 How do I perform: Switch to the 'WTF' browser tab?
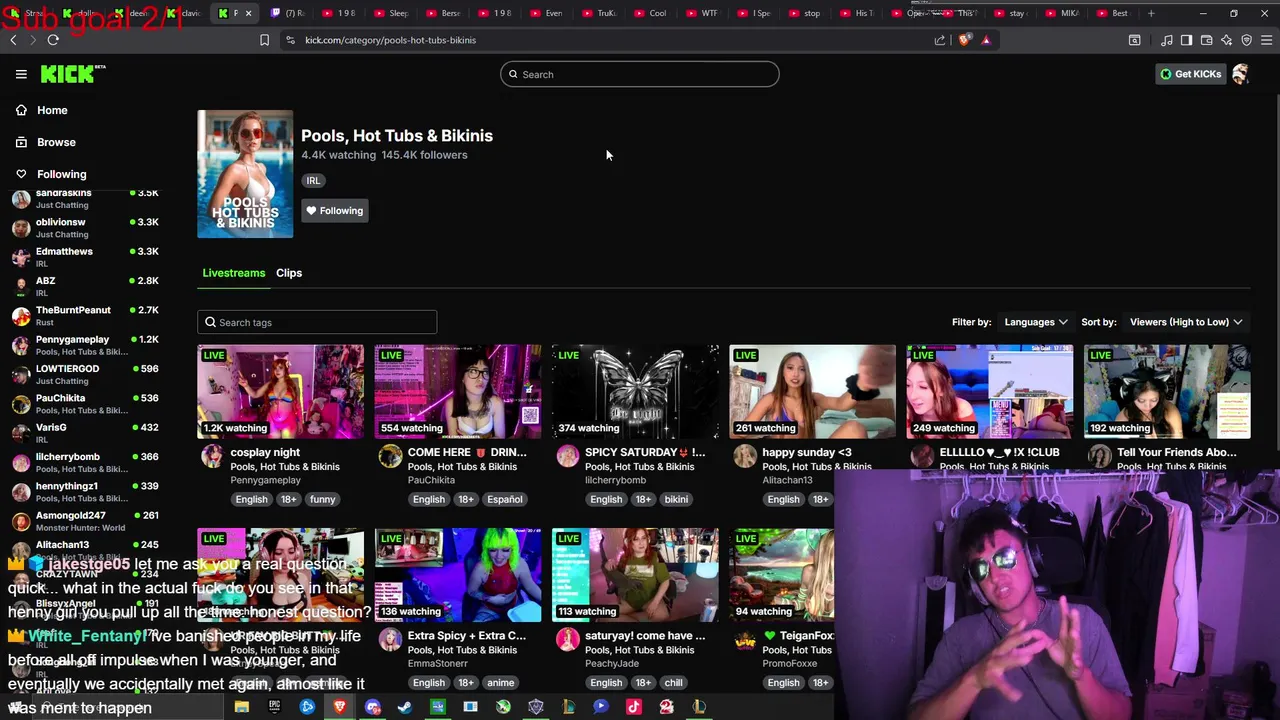[x=702, y=13]
